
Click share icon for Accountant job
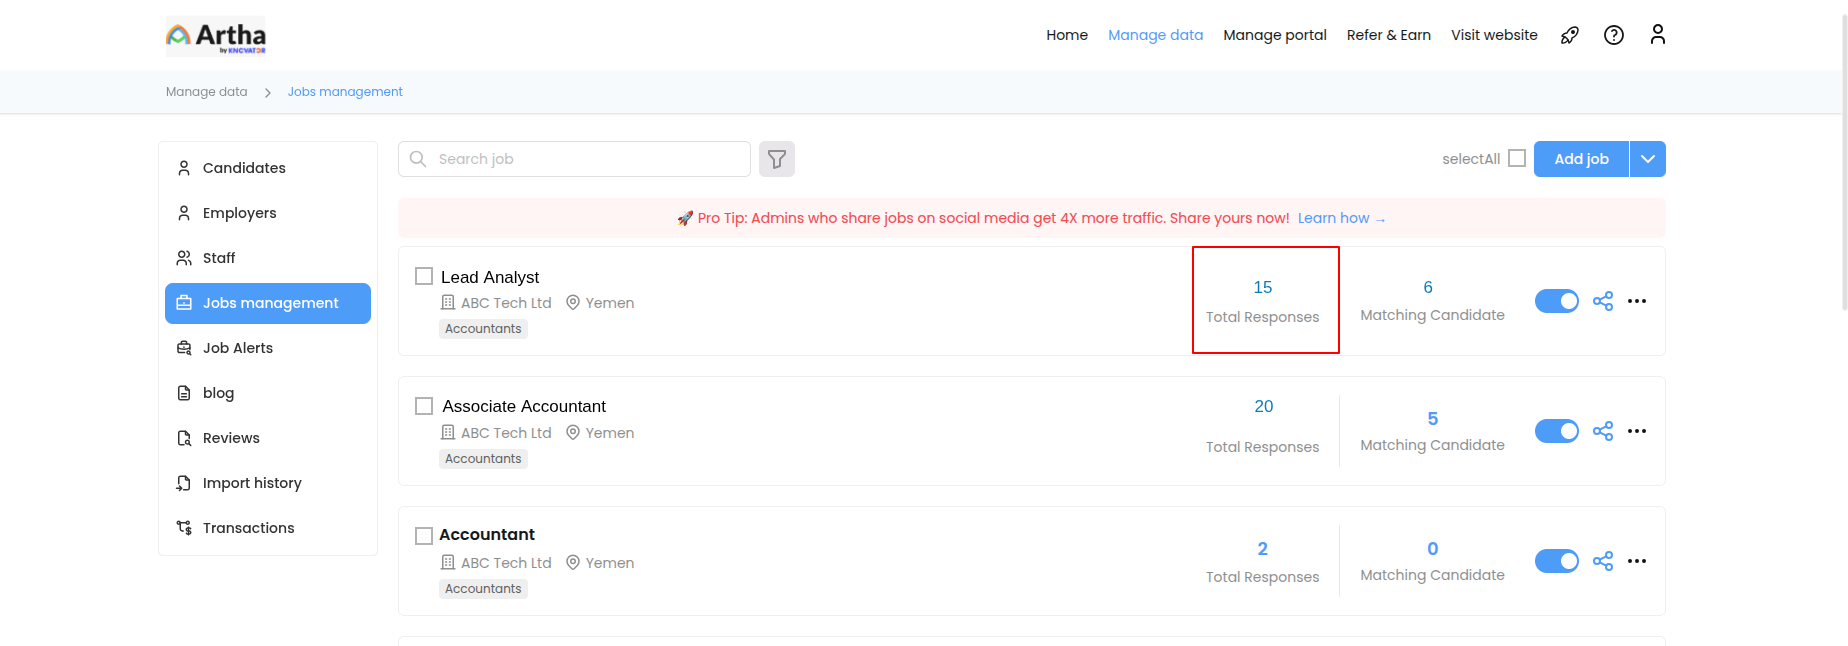(x=1603, y=561)
